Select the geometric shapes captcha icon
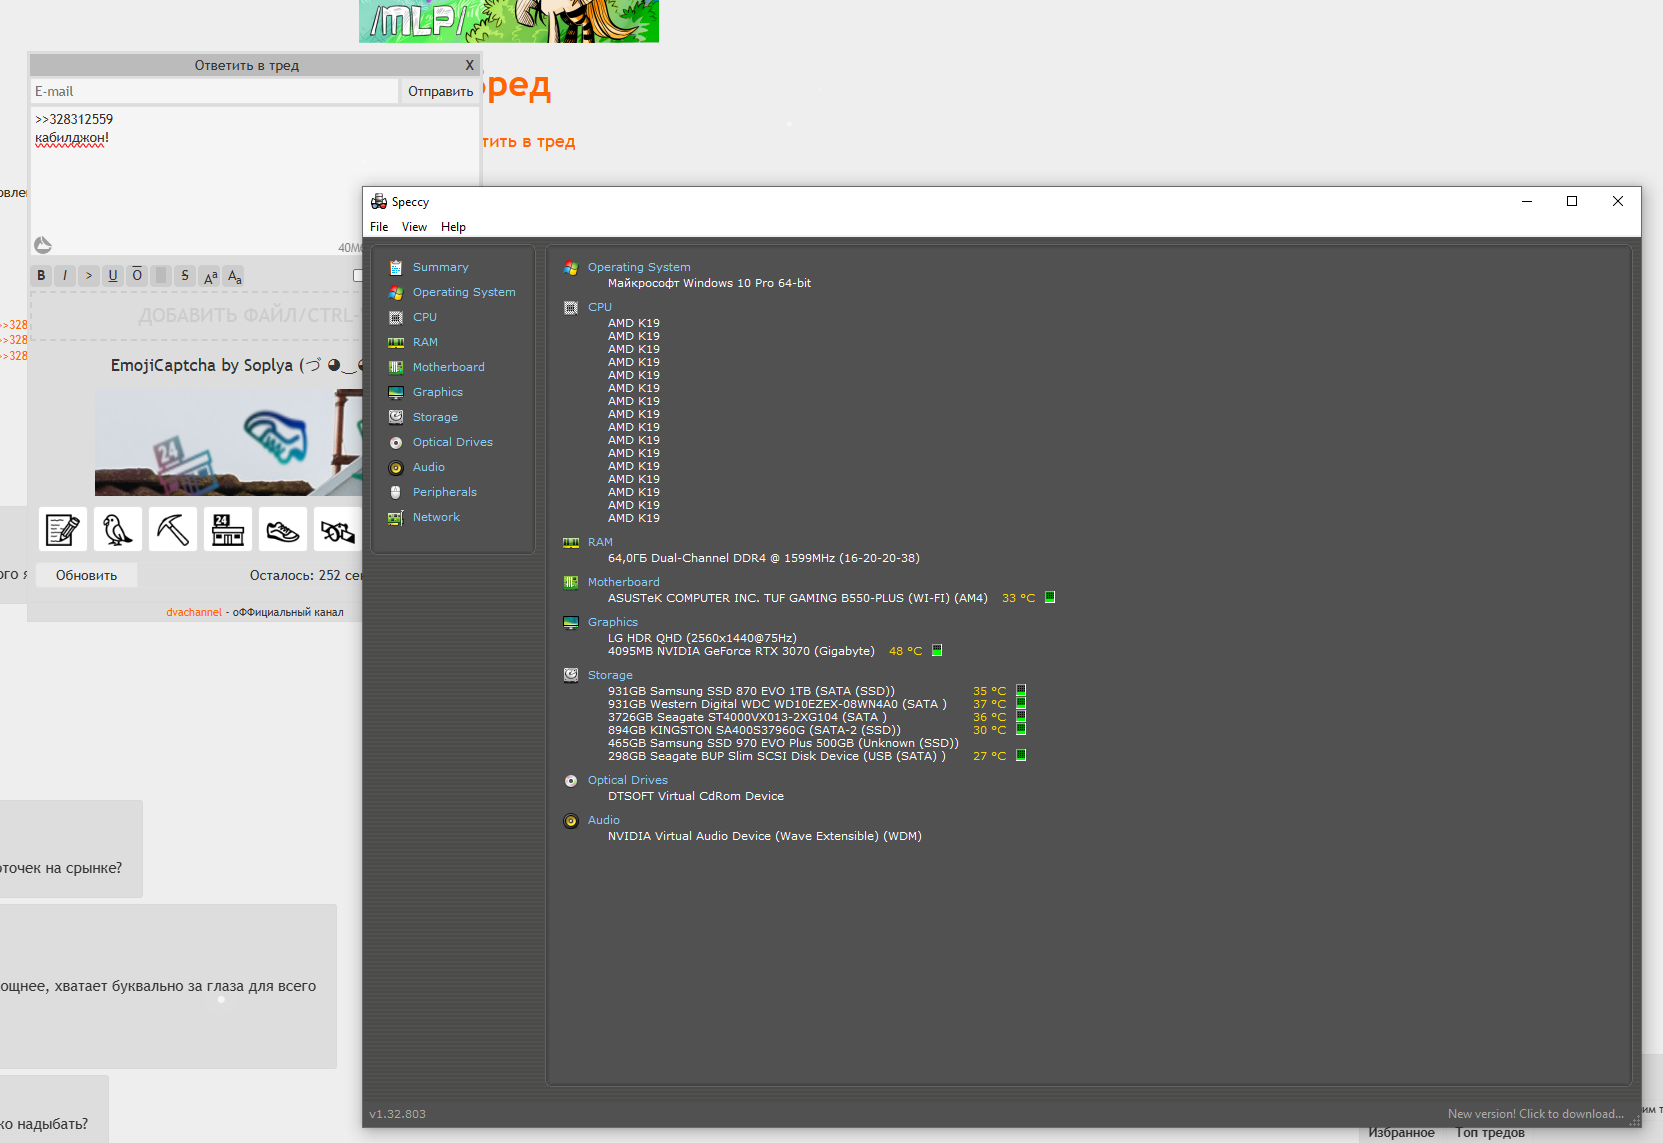The width and height of the screenshot is (1663, 1143). (338, 529)
